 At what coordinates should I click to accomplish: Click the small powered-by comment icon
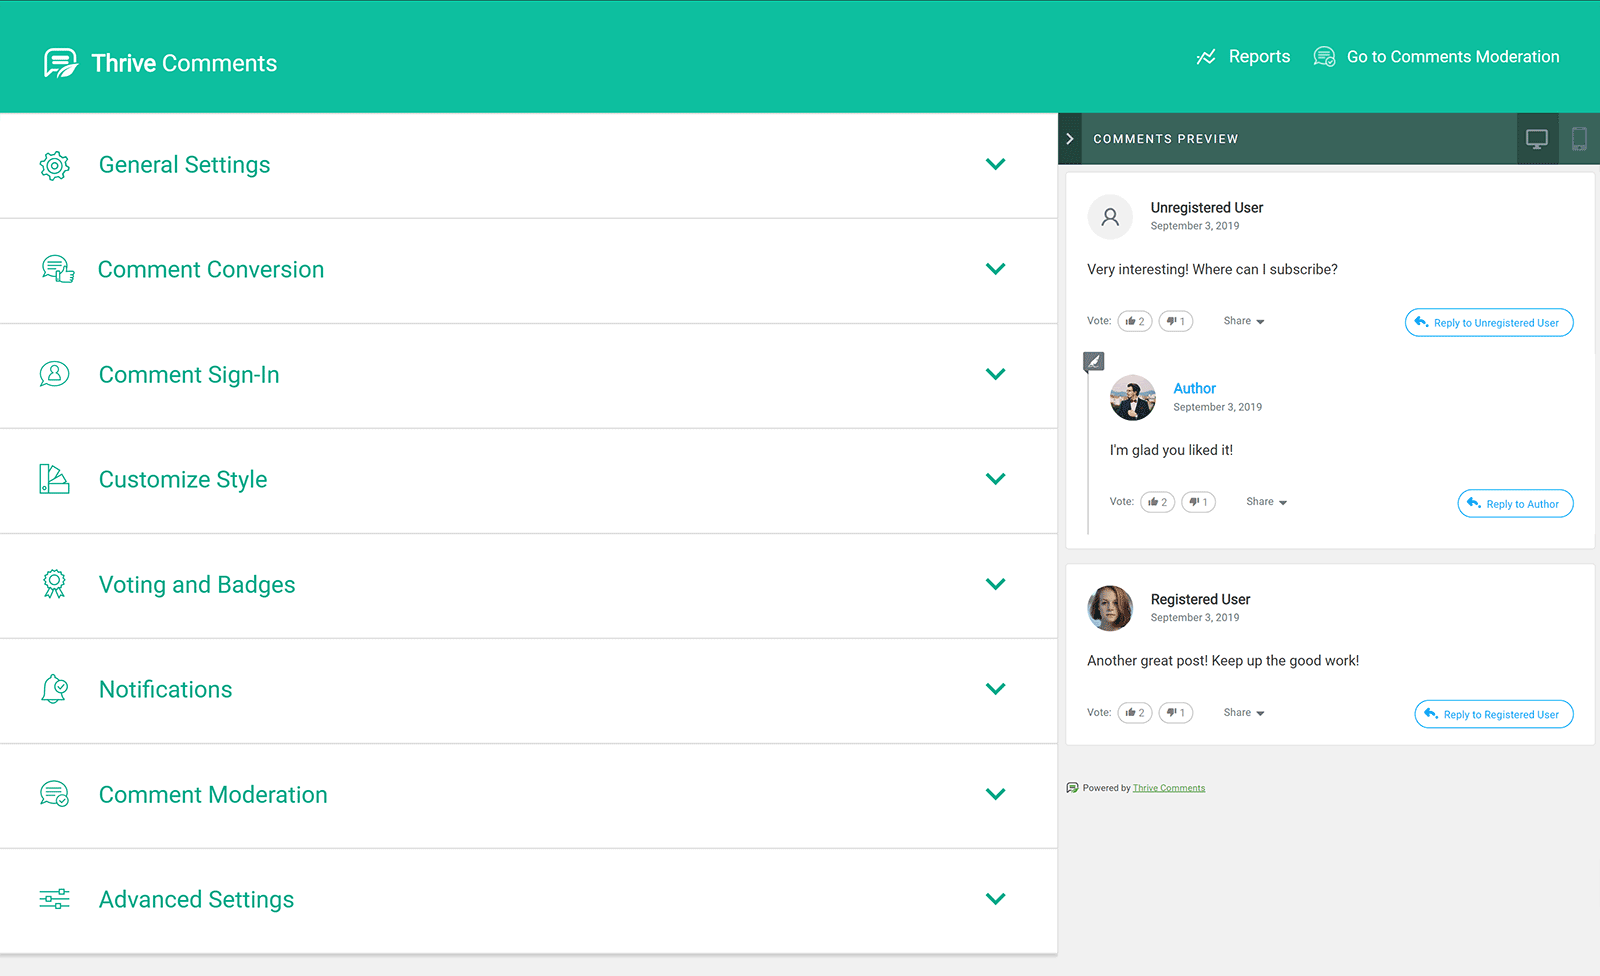coord(1073,788)
